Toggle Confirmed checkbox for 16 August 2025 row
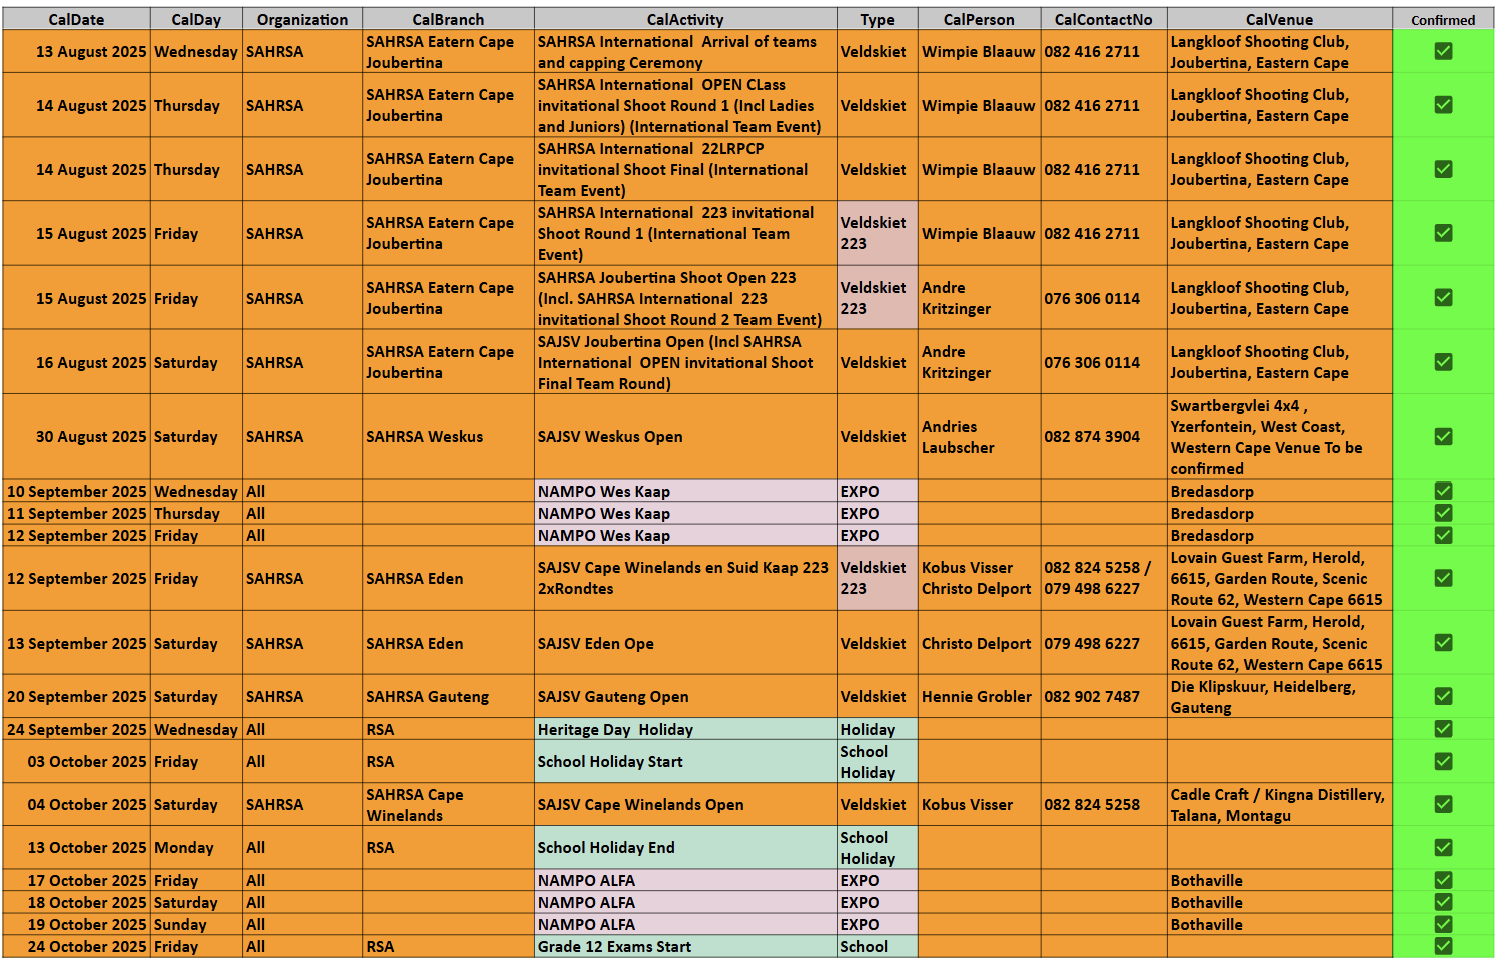 (x=1443, y=362)
